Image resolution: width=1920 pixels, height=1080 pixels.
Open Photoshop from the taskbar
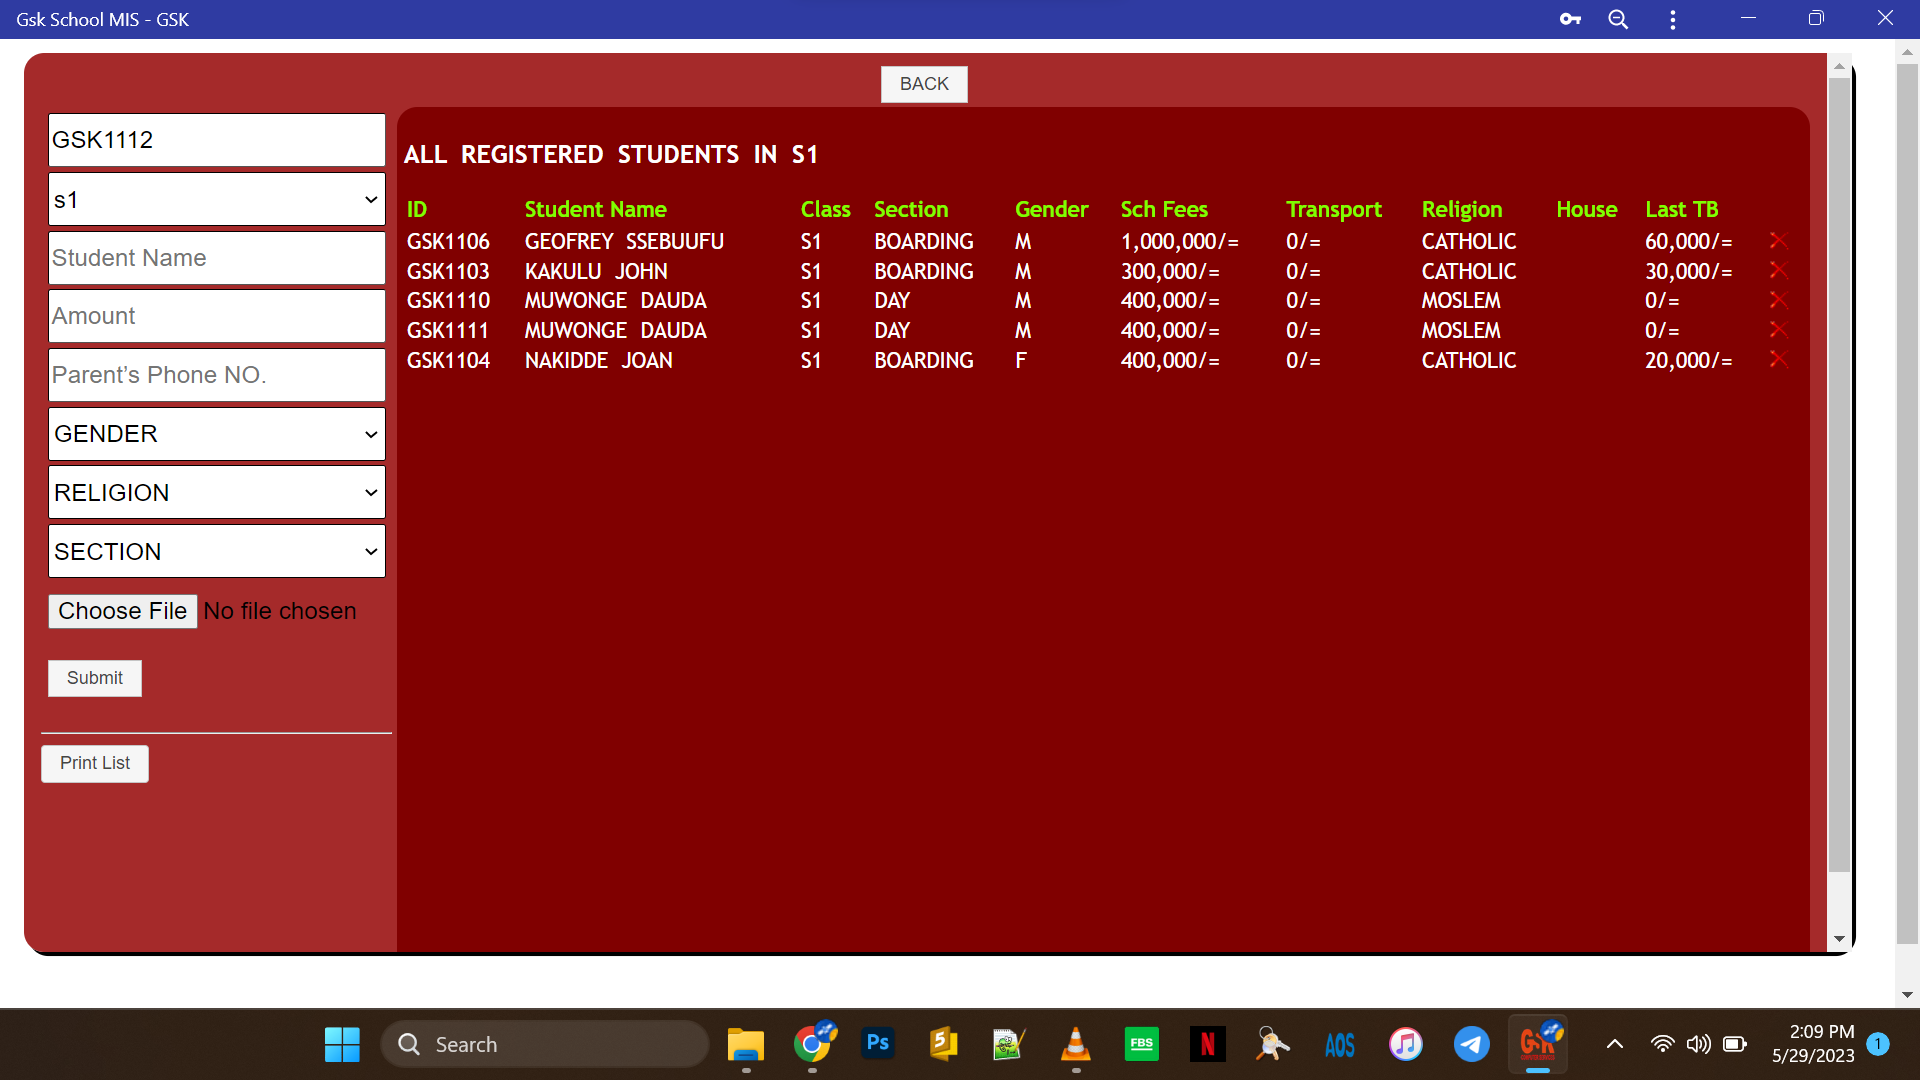pos(878,1044)
